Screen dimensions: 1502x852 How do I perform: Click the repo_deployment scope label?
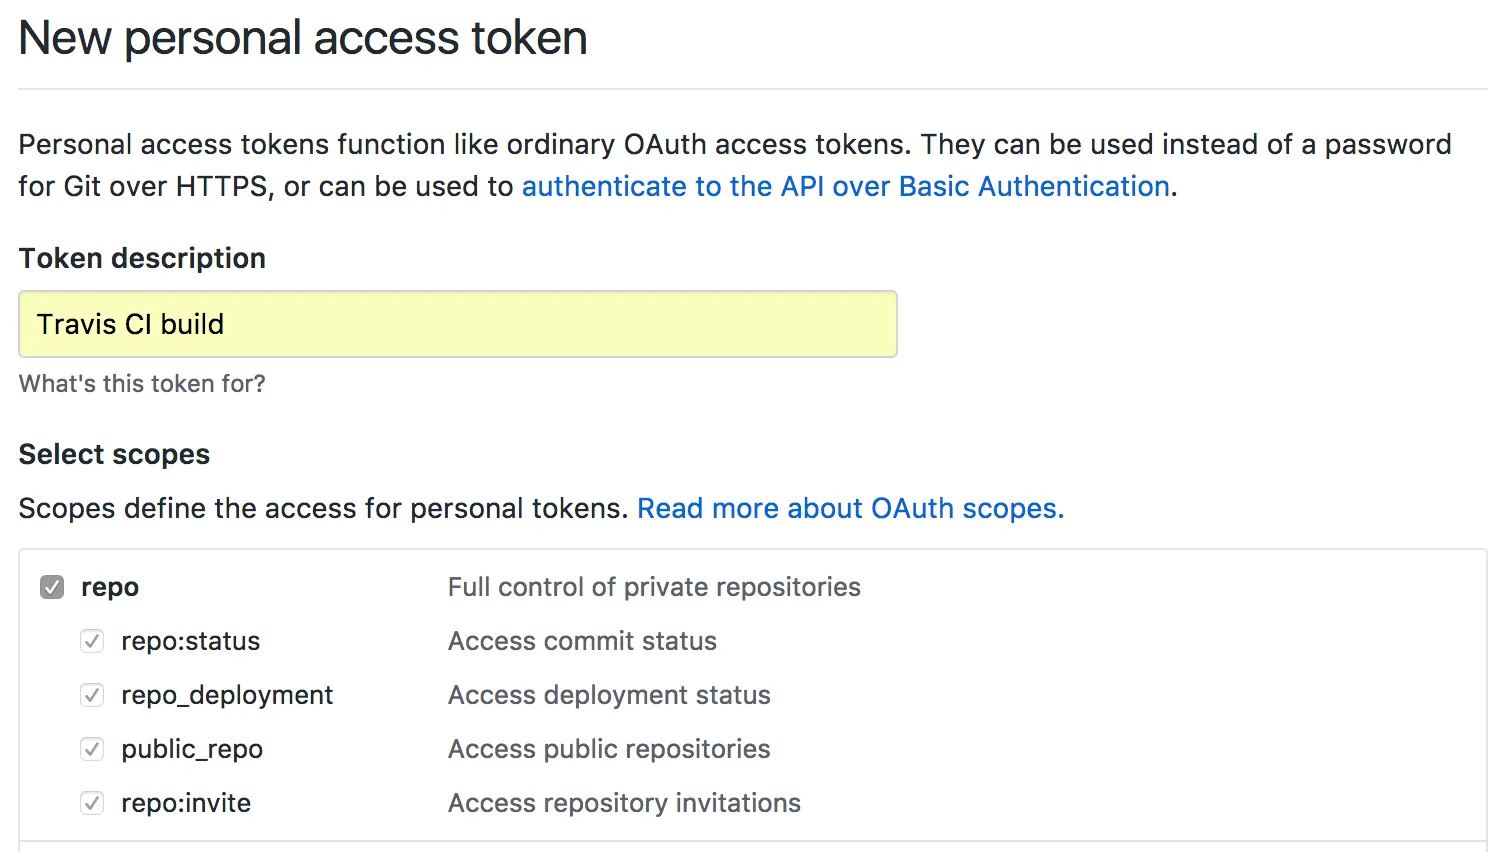click(x=227, y=695)
